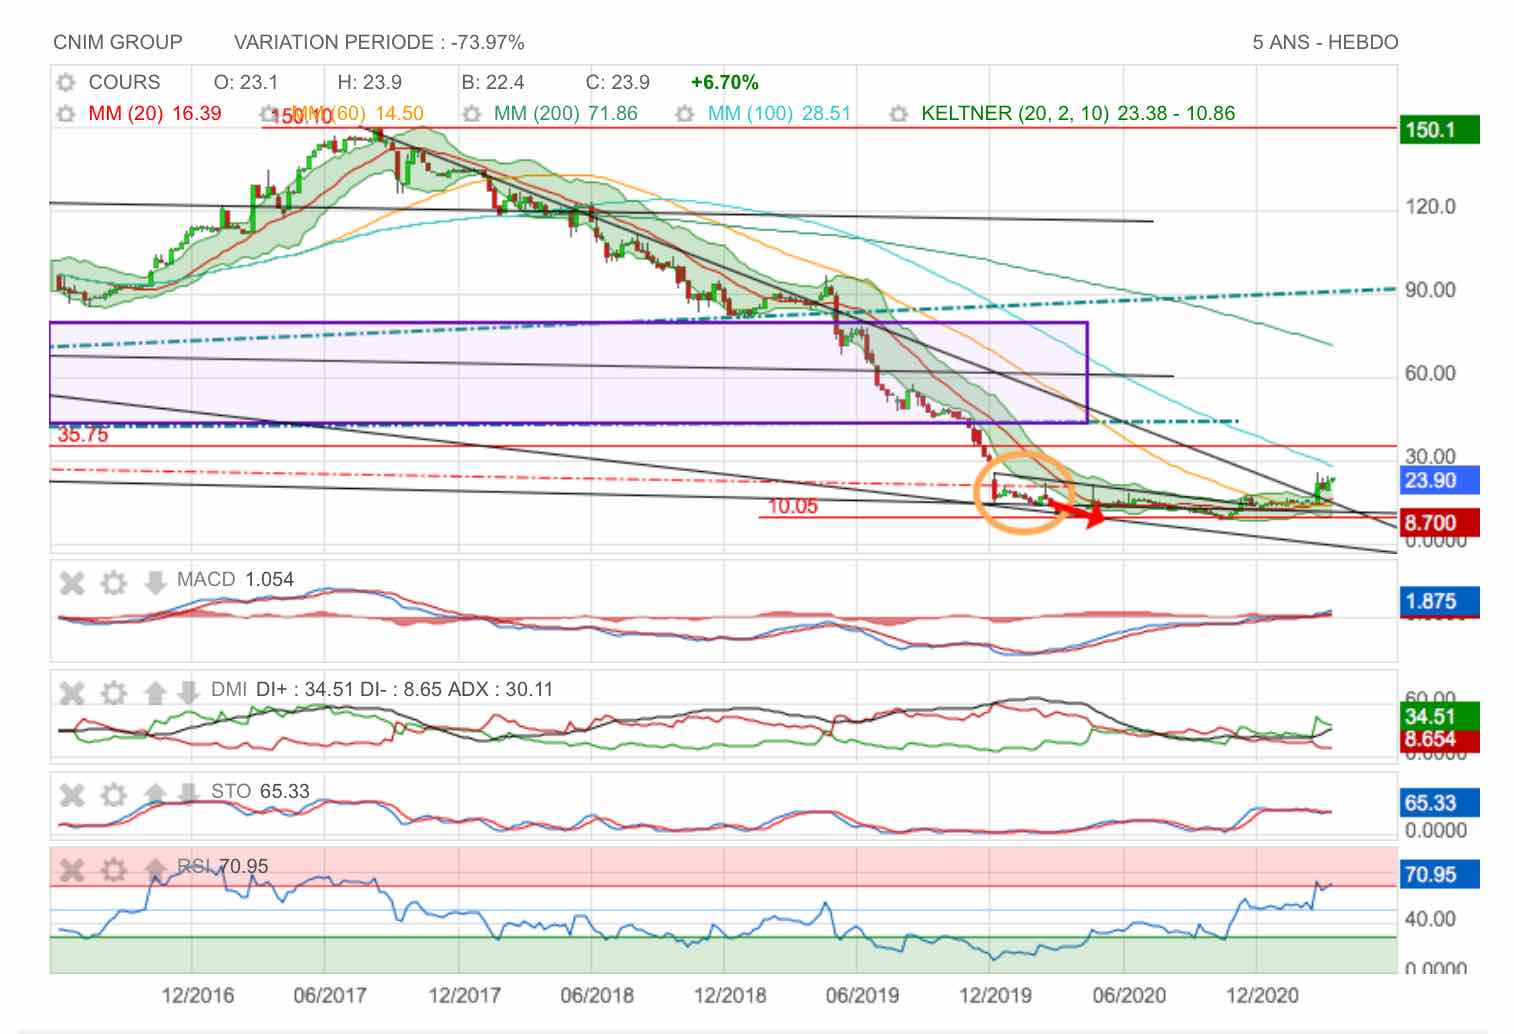Click the MM (20) 16.39 legend
The image size is (1514, 1034).
click(155, 113)
